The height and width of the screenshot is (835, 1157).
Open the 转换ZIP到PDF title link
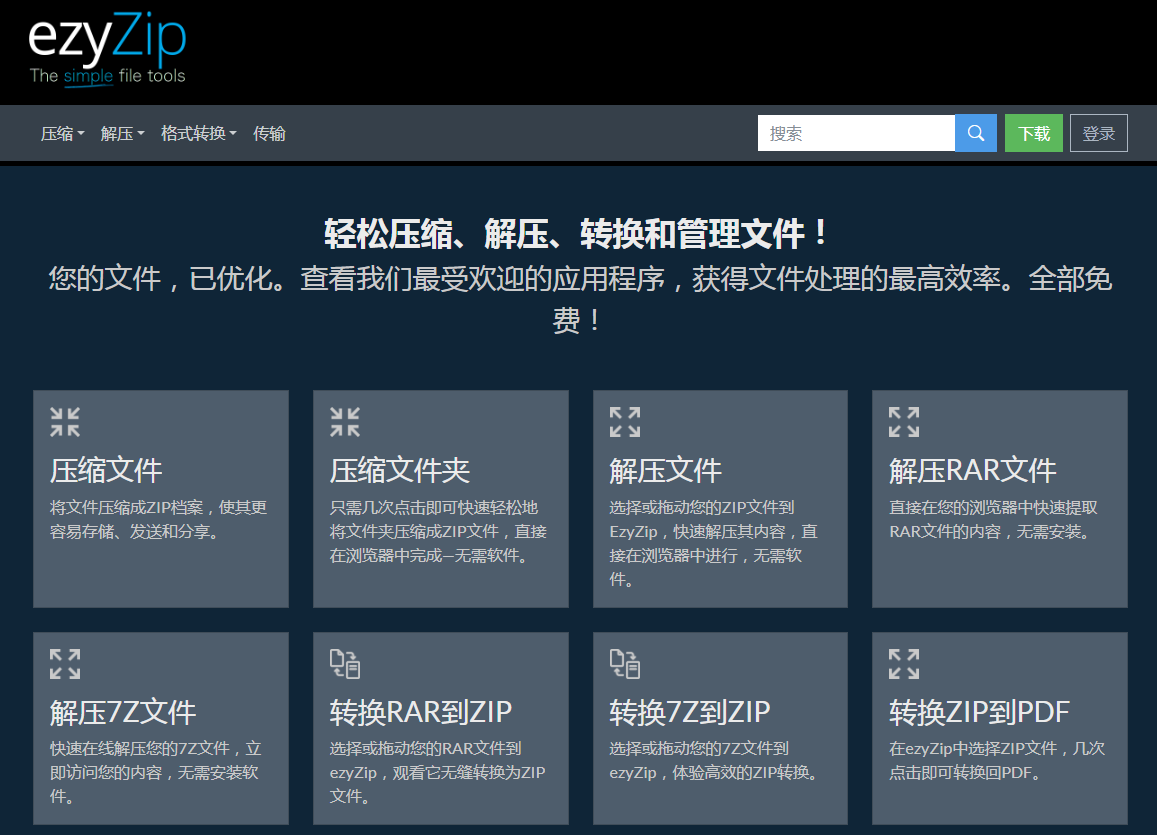979,712
